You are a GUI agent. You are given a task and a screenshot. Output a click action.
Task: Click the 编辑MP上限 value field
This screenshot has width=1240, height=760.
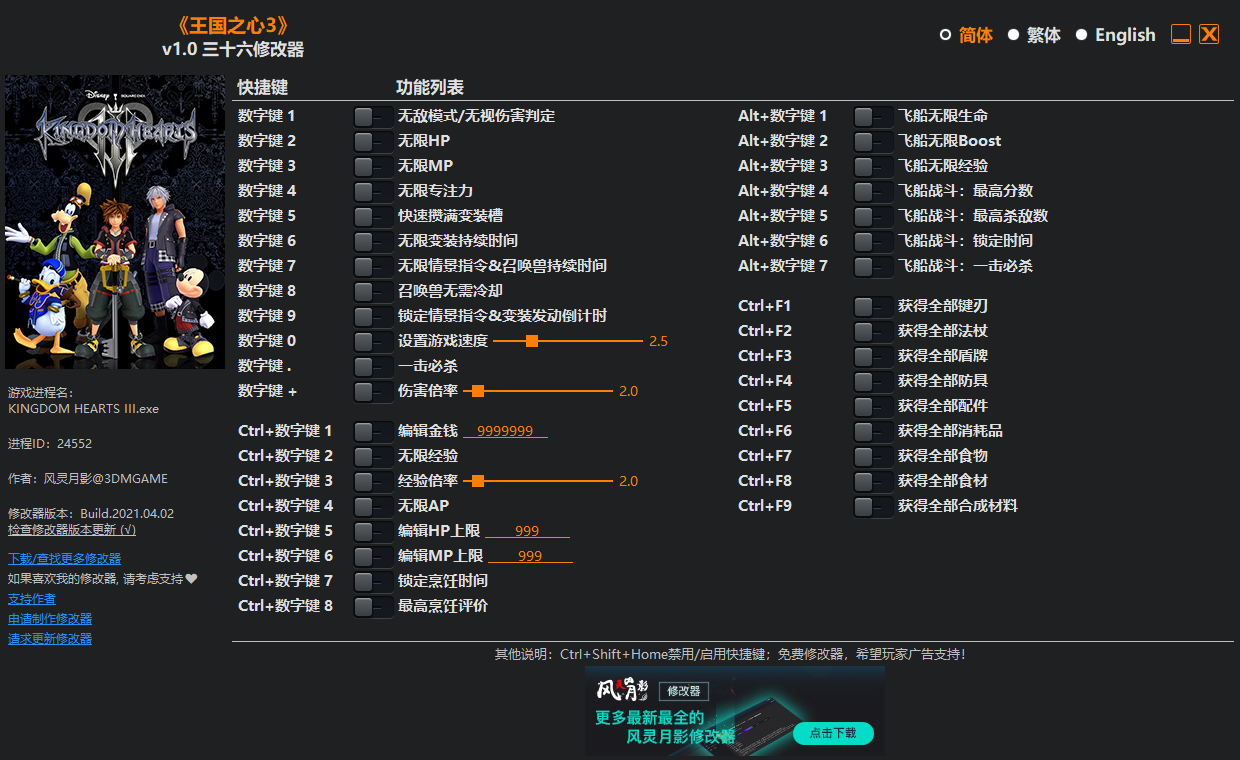coord(530,556)
